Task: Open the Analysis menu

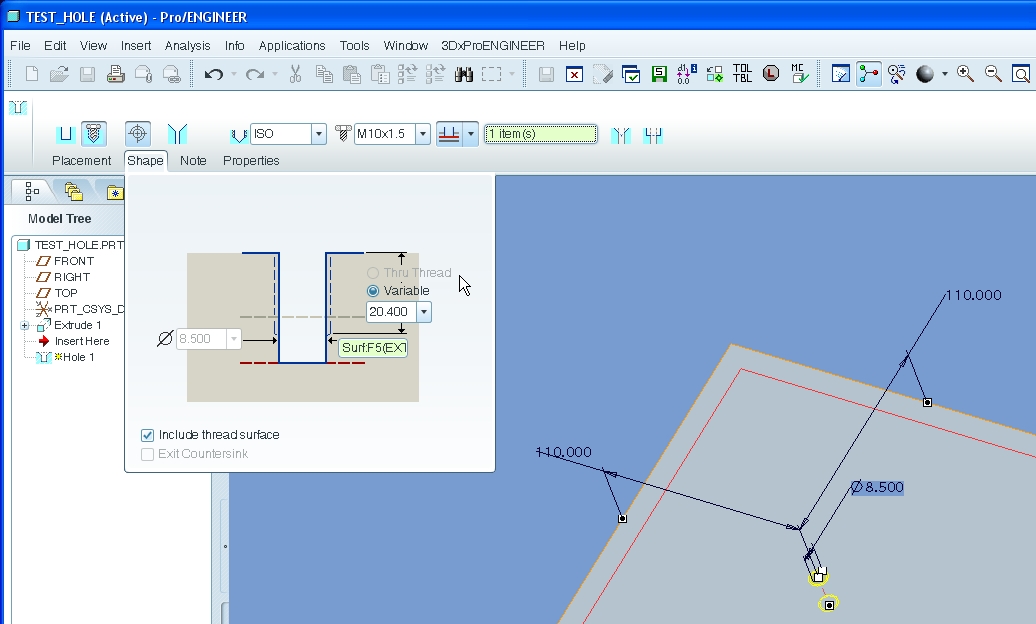Action: (187, 46)
